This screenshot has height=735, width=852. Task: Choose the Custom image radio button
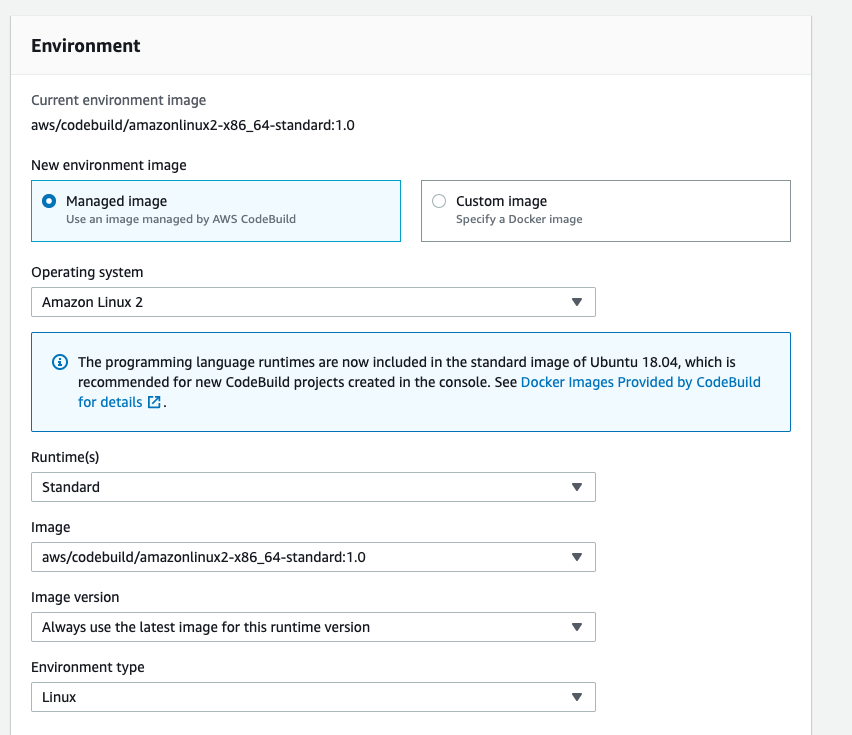[438, 201]
